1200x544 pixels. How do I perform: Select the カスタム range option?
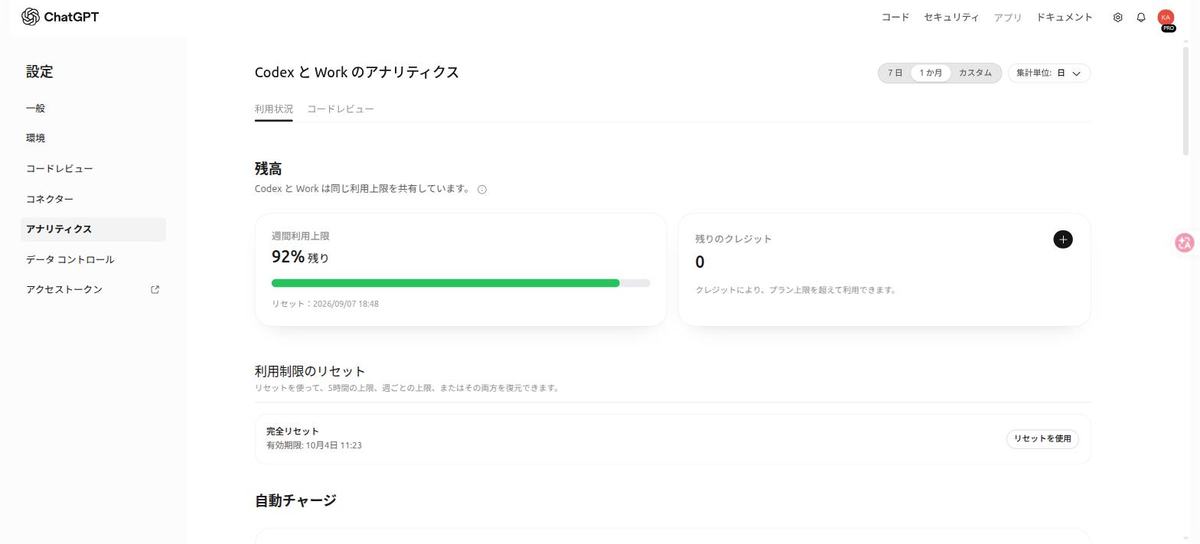tap(975, 73)
